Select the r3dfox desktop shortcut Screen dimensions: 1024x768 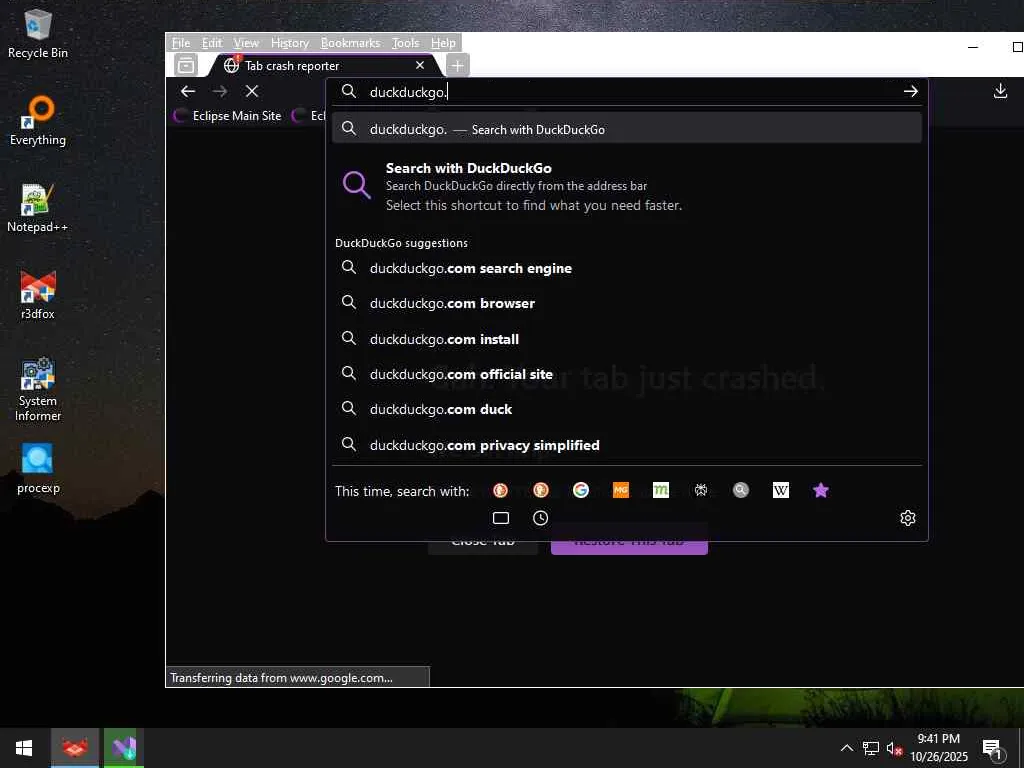tap(38, 295)
